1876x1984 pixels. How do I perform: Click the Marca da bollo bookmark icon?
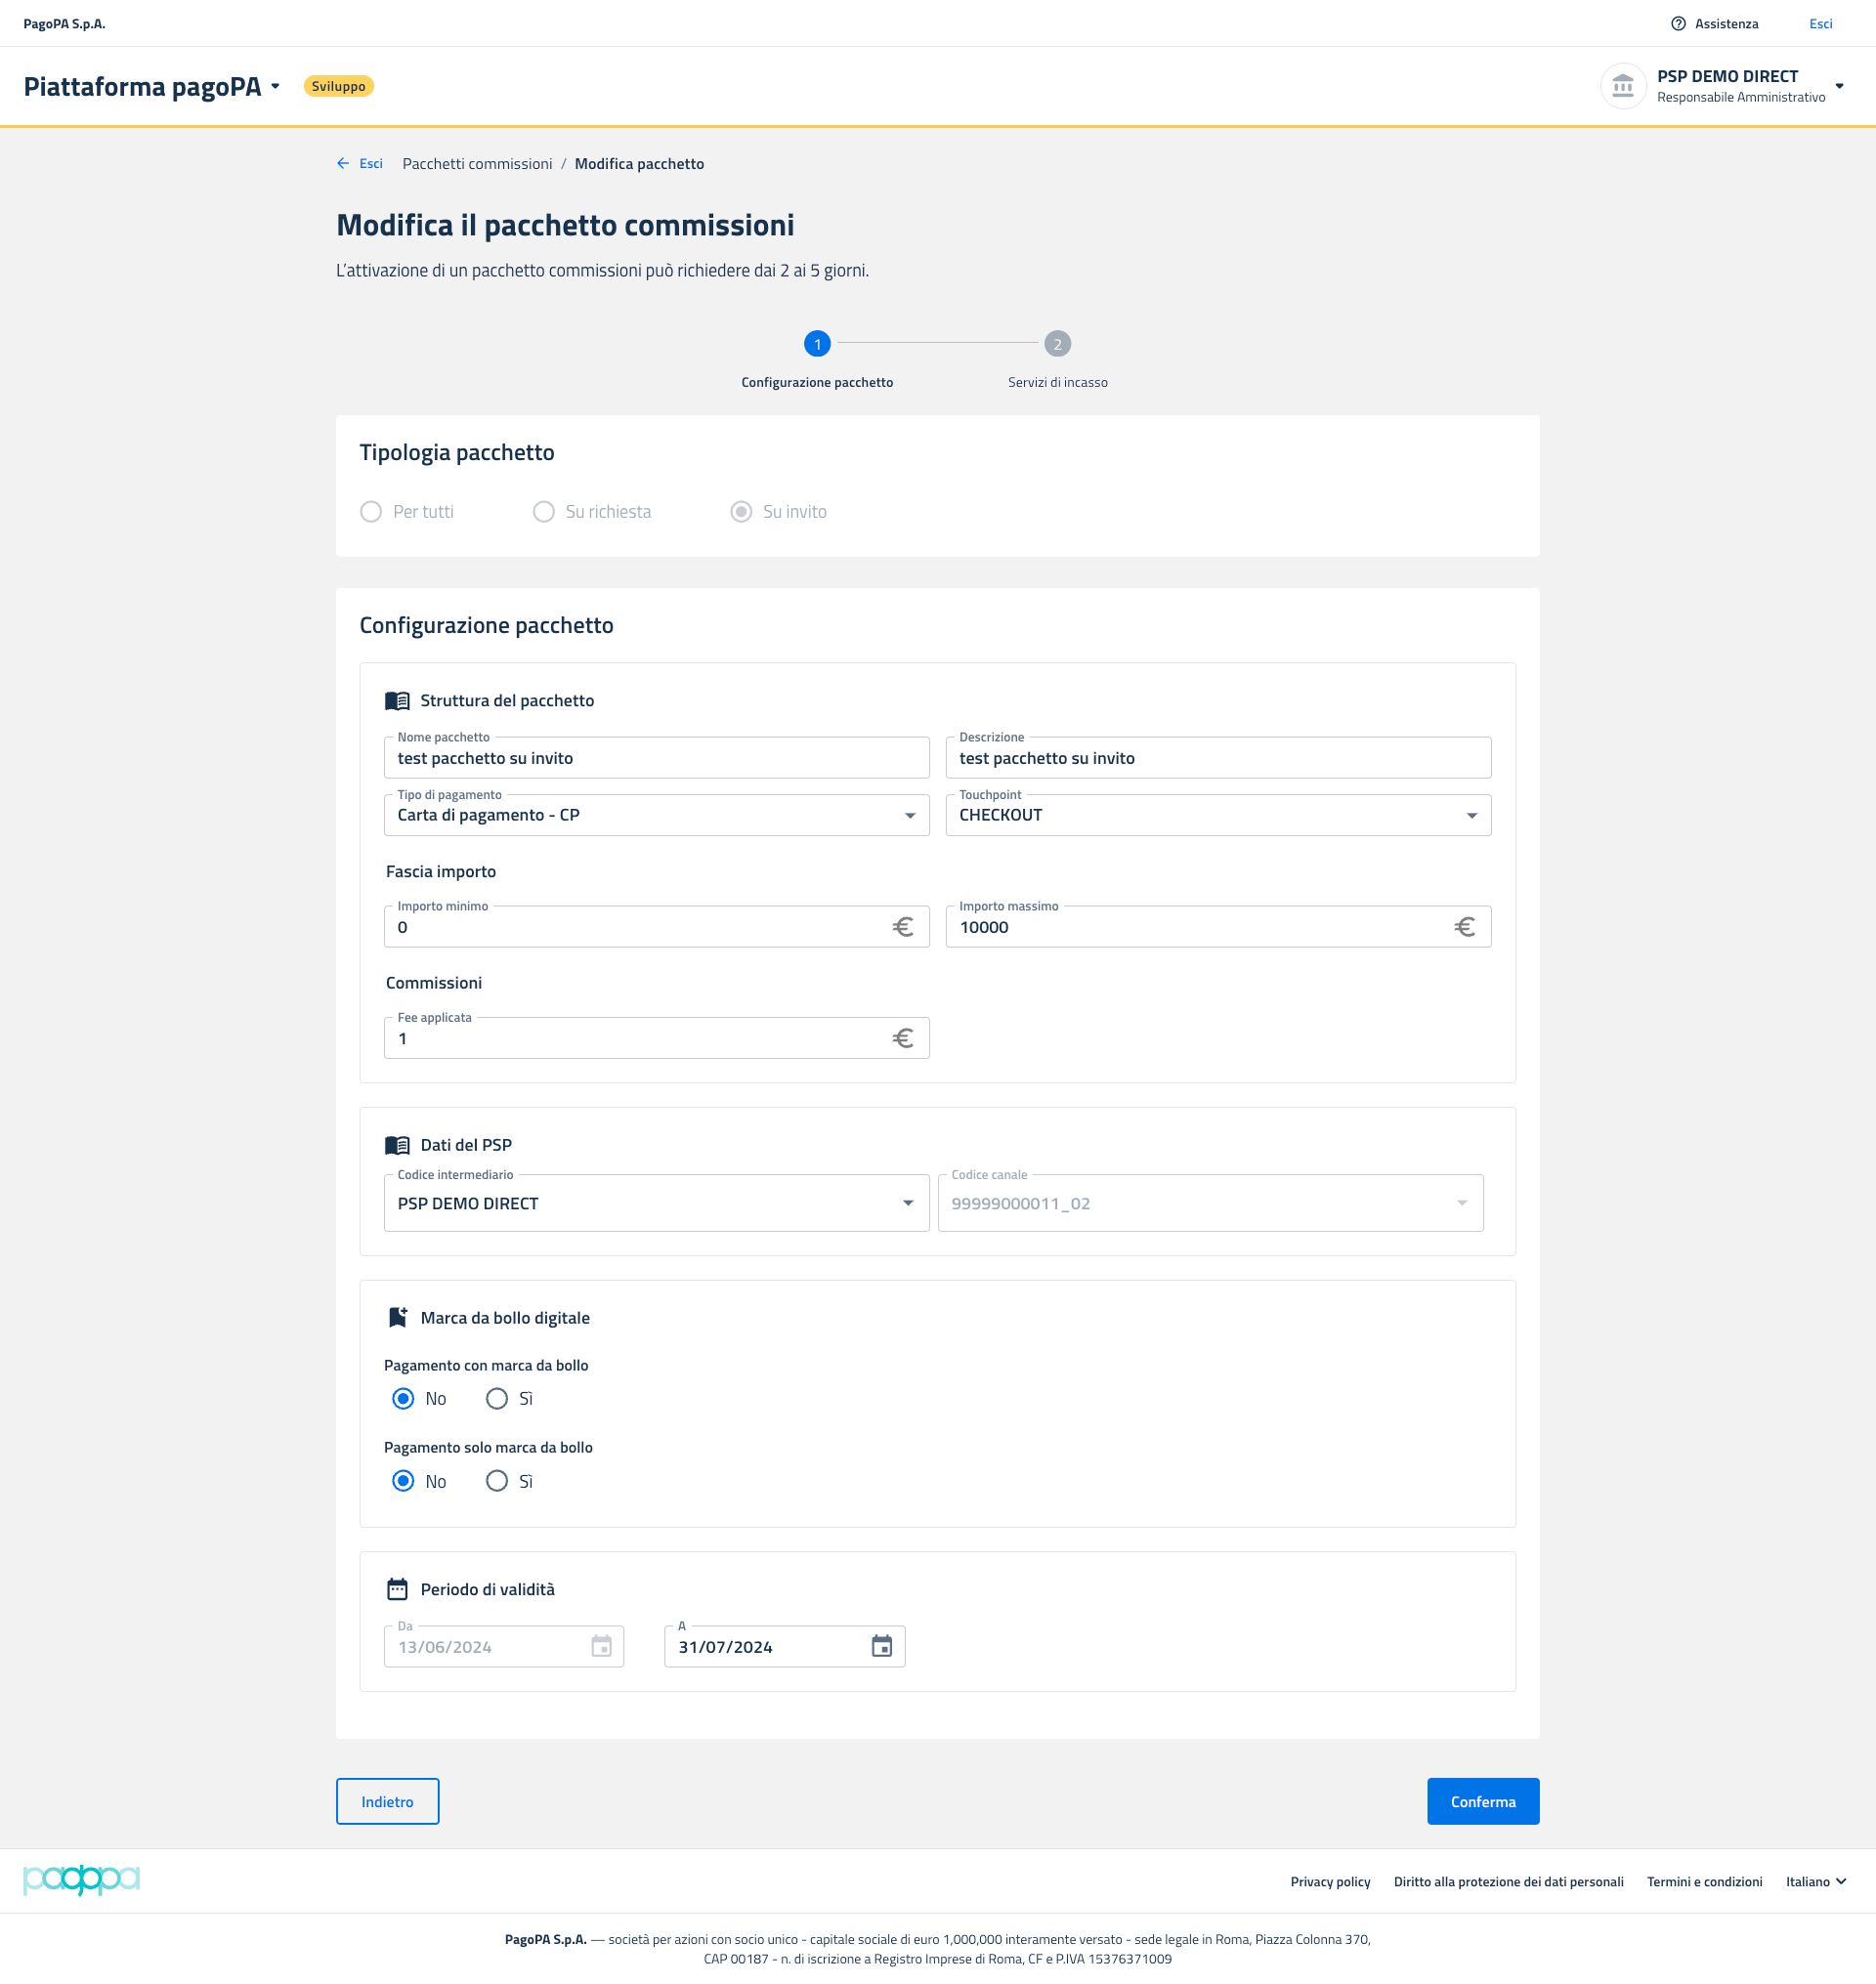(x=397, y=1318)
